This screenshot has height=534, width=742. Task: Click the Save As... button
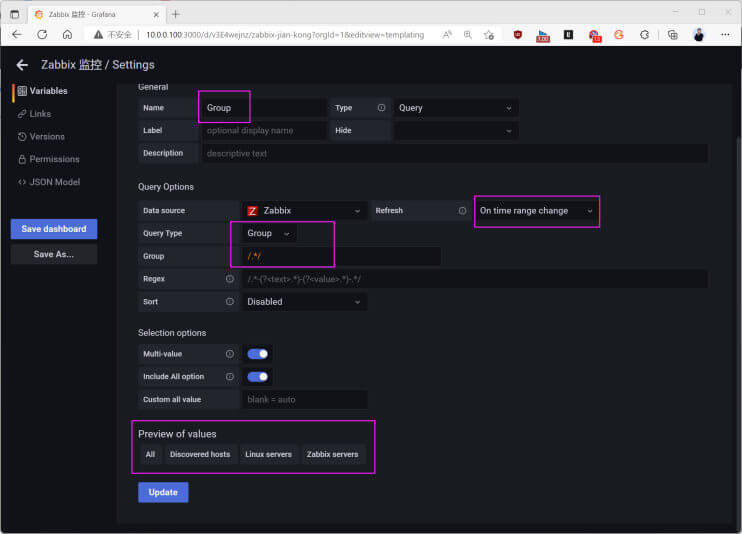point(54,254)
